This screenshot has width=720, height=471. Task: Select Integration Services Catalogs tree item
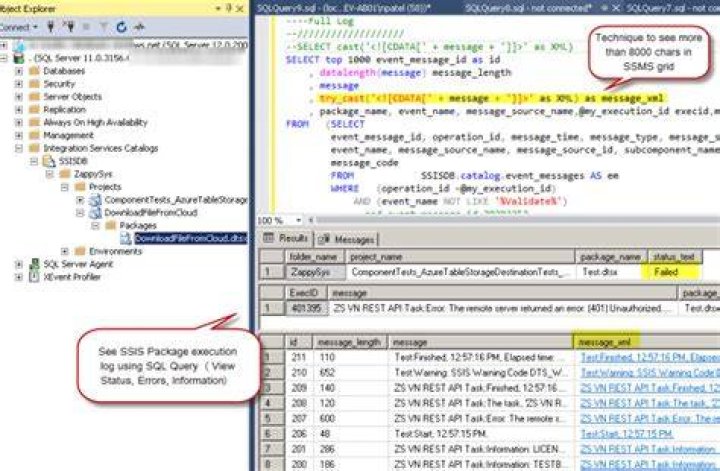pos(101,148)
